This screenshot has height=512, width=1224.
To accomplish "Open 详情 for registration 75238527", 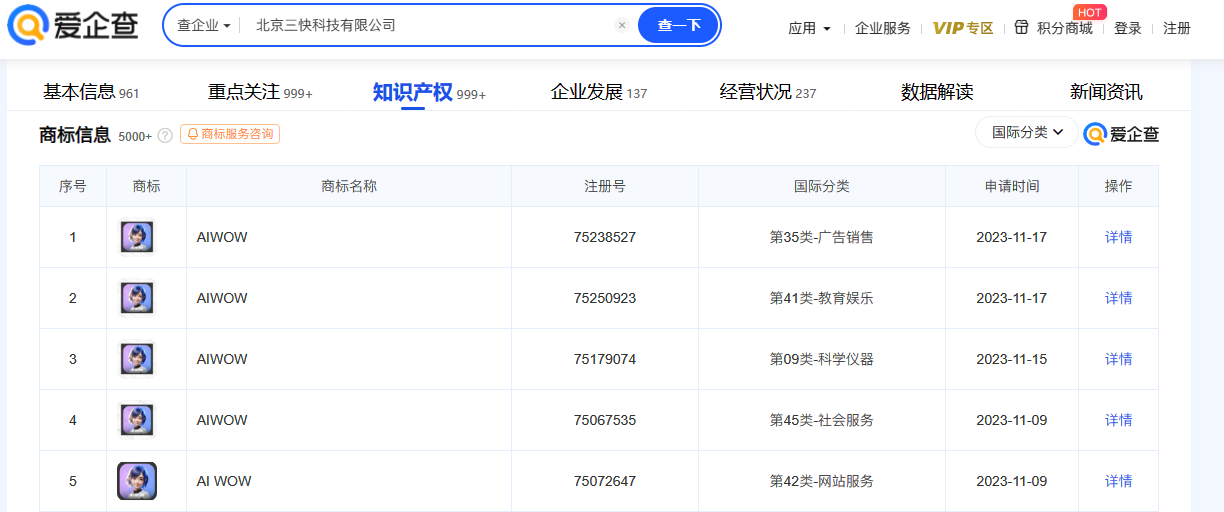I will [x=1118, y=237].
